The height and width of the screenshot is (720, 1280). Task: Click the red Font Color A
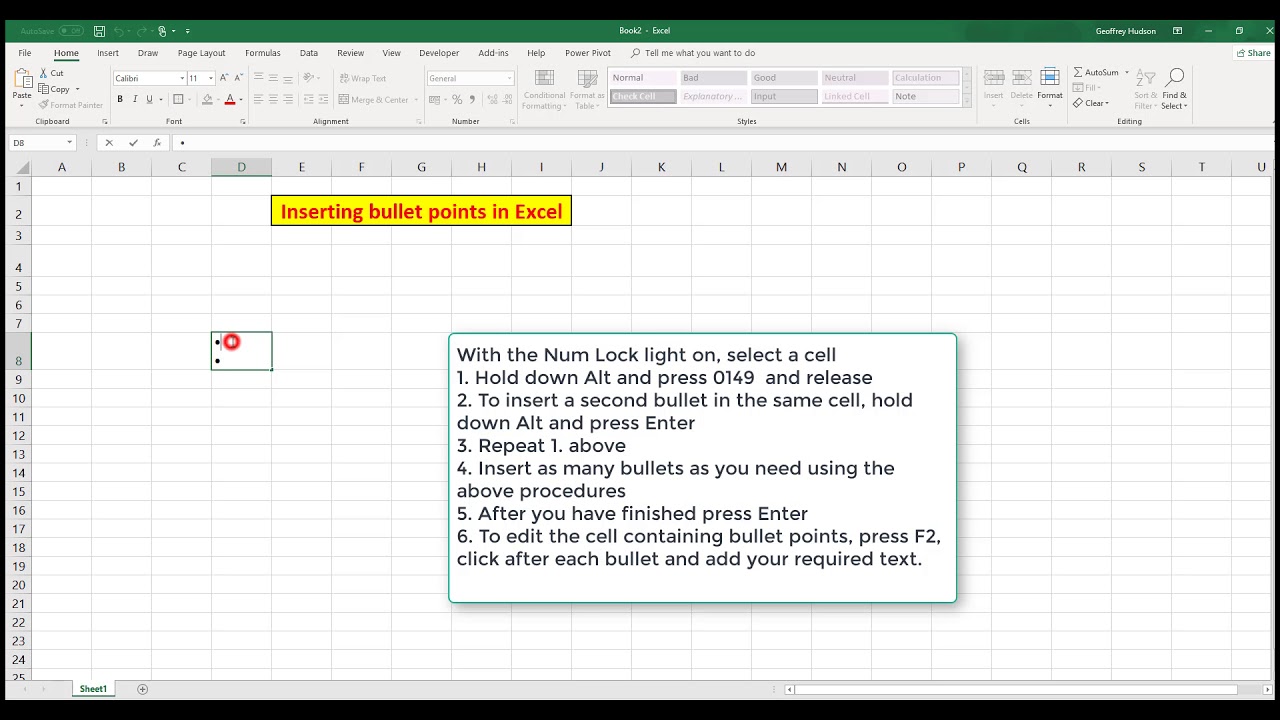229,99
